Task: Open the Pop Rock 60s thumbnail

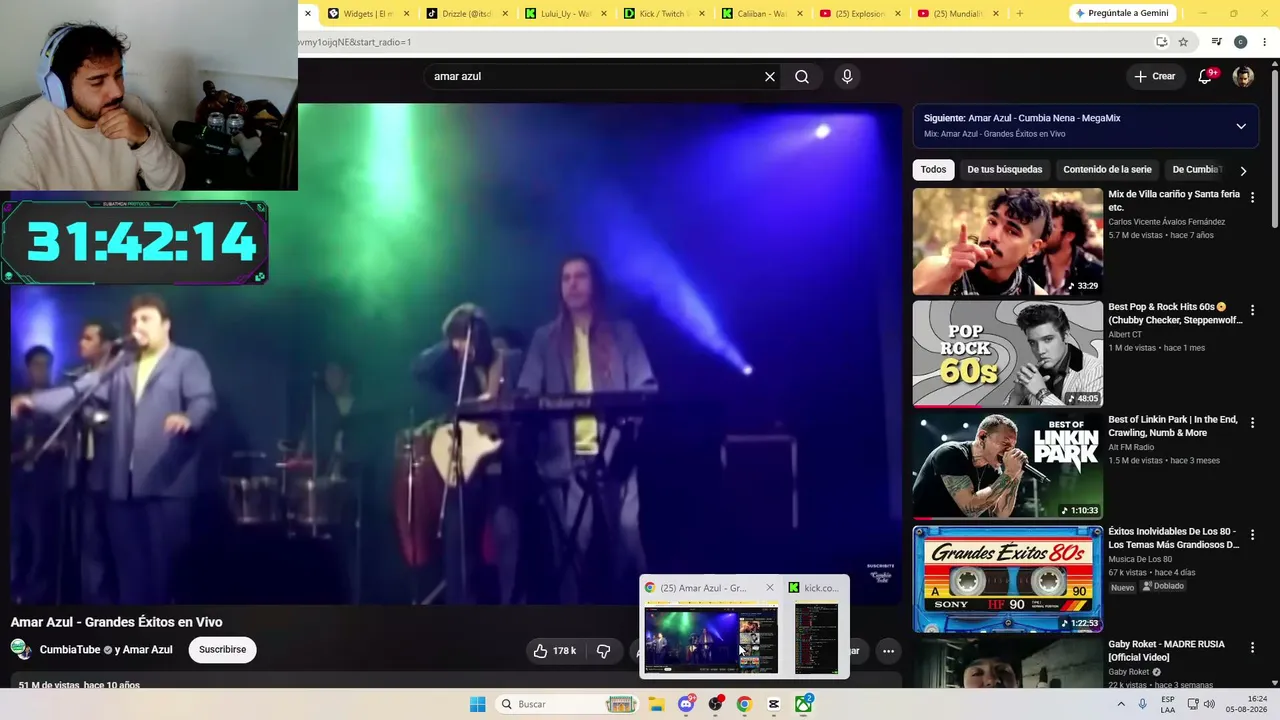Action: pos(1008,355)
